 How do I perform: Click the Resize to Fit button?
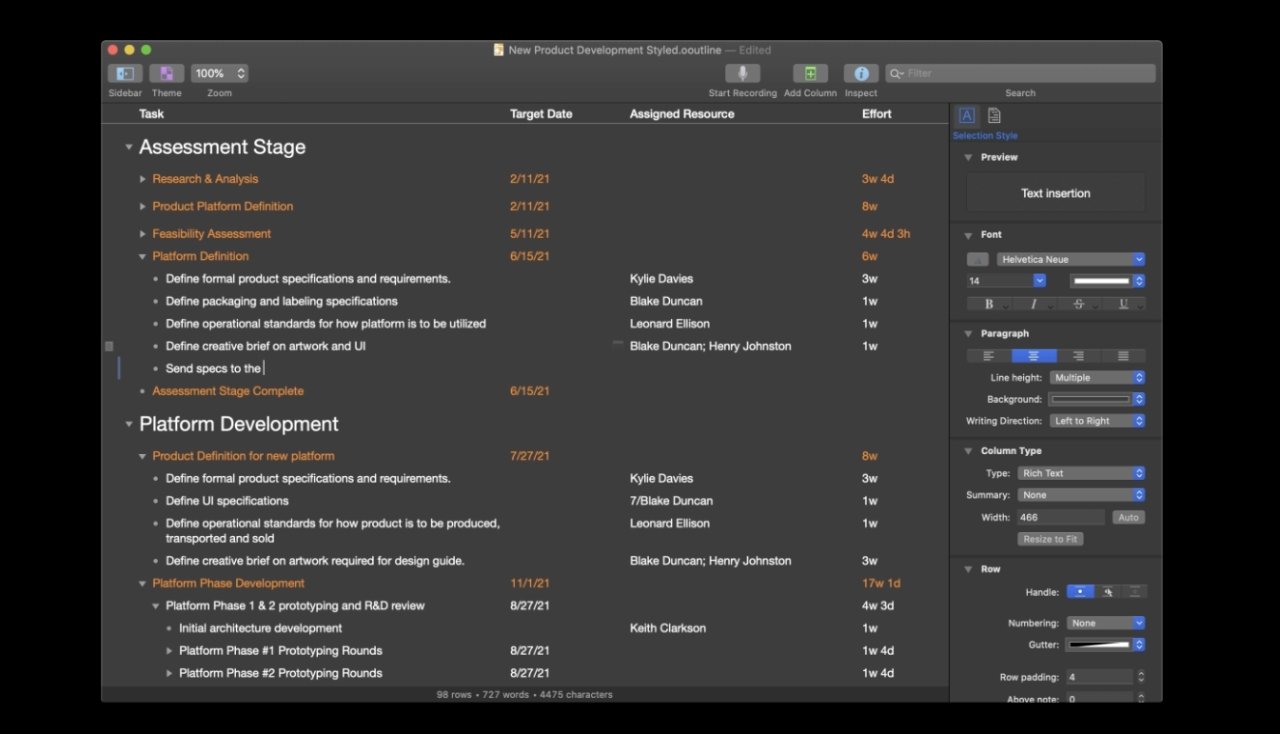tap(1050, 538)
